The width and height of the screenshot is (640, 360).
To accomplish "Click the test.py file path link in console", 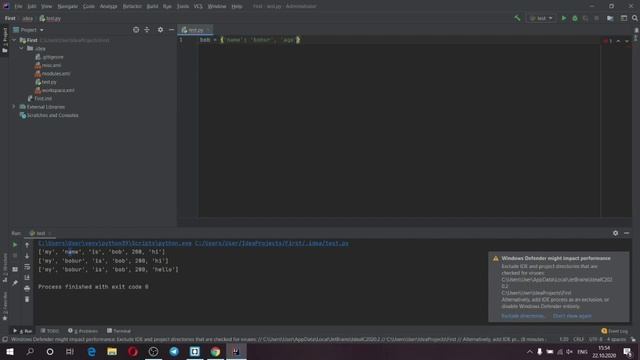I will point(271,243).
